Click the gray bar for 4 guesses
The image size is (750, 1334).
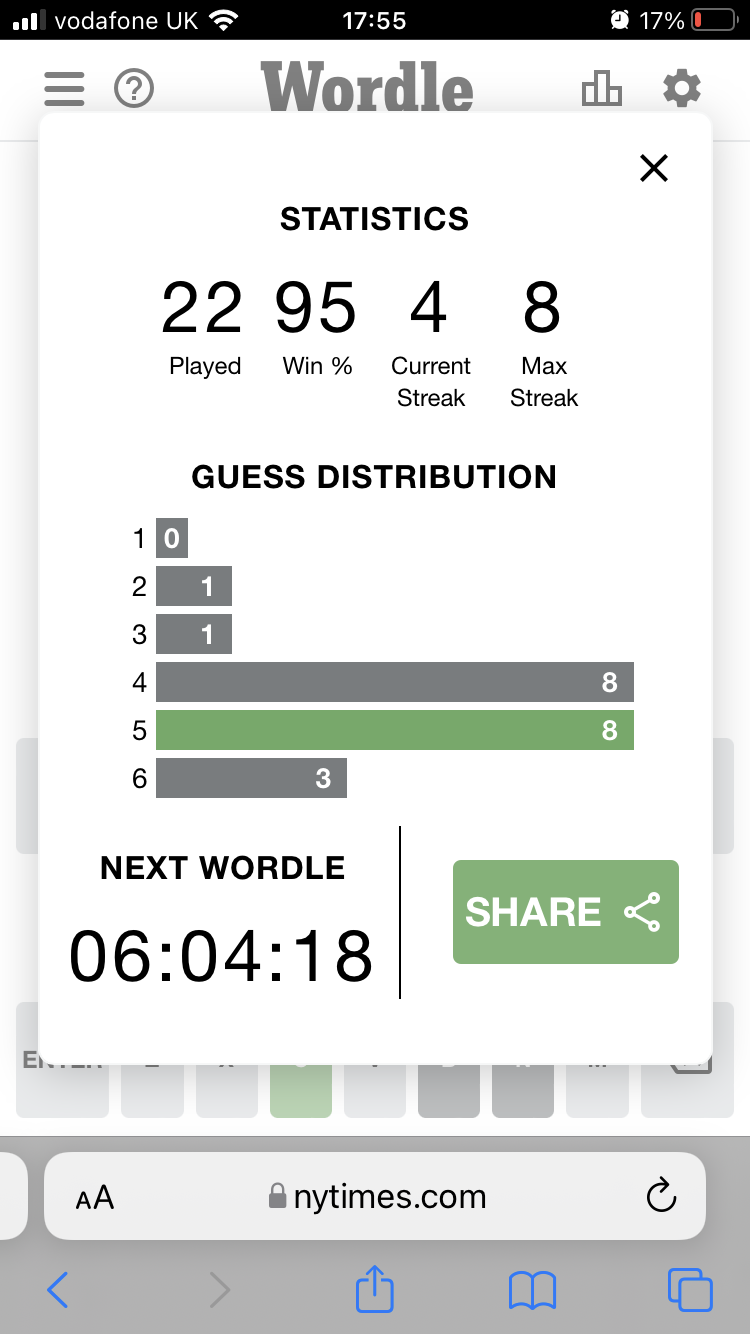click(395, 682)
